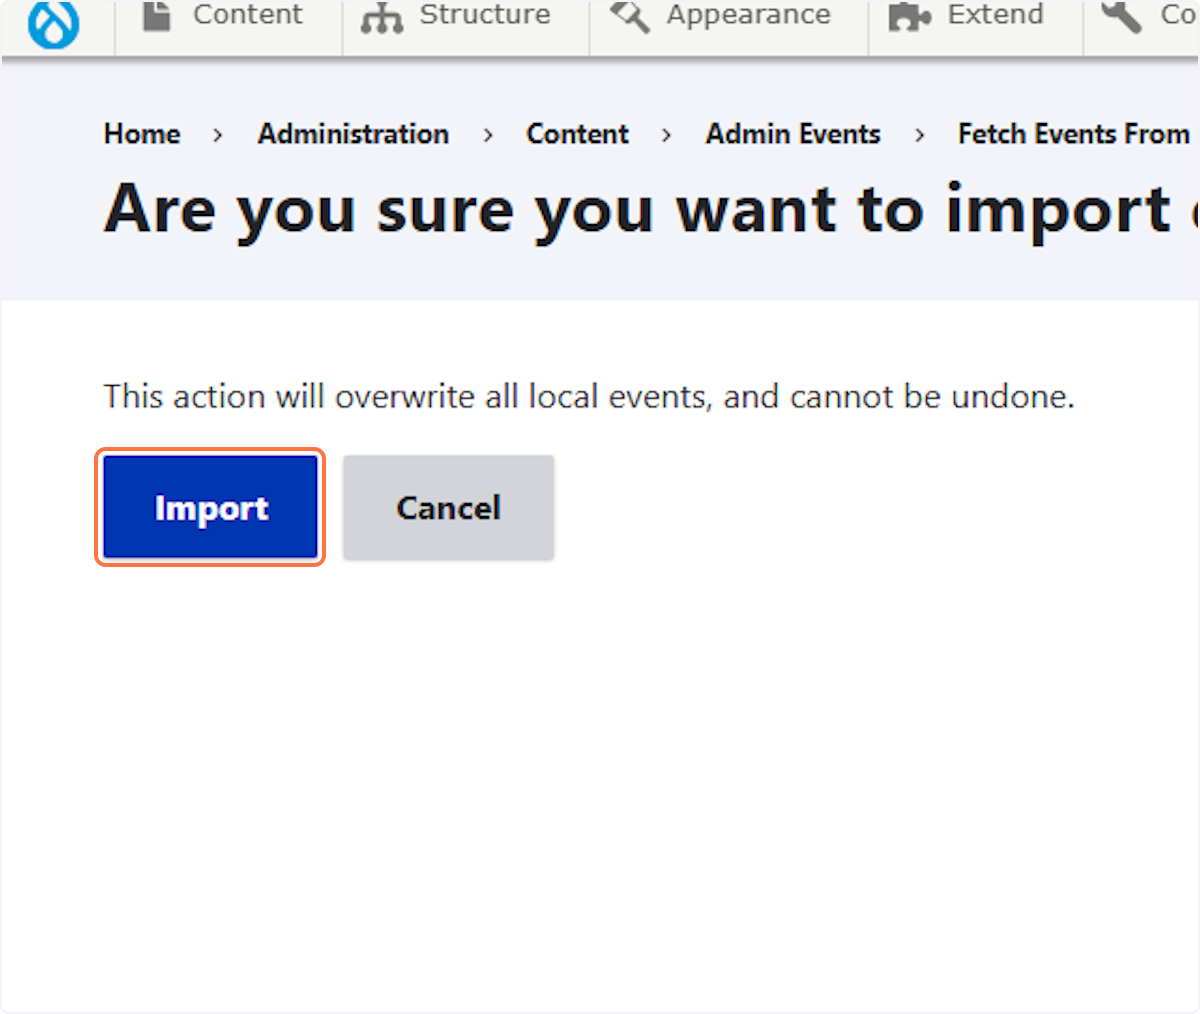
Task: Open the Extend menu item
Action: pos(995,15)
